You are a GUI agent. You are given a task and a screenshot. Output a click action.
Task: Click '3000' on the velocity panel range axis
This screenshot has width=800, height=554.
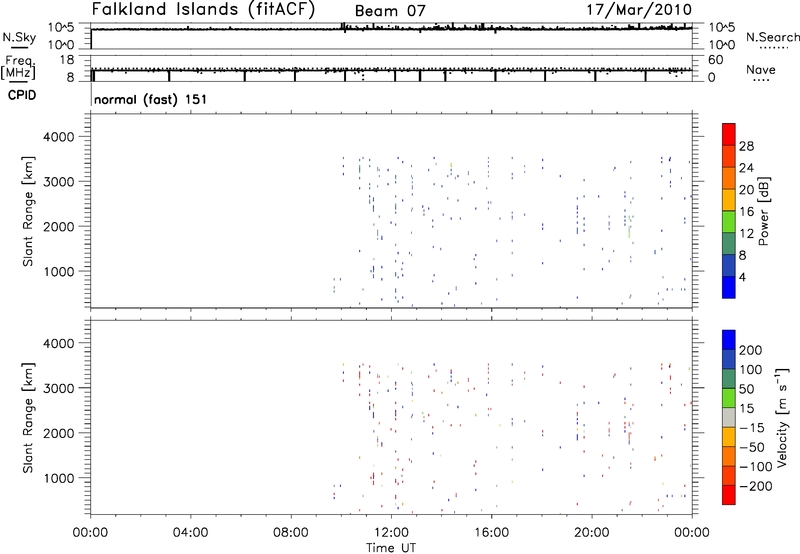click(x=59, y=388)
